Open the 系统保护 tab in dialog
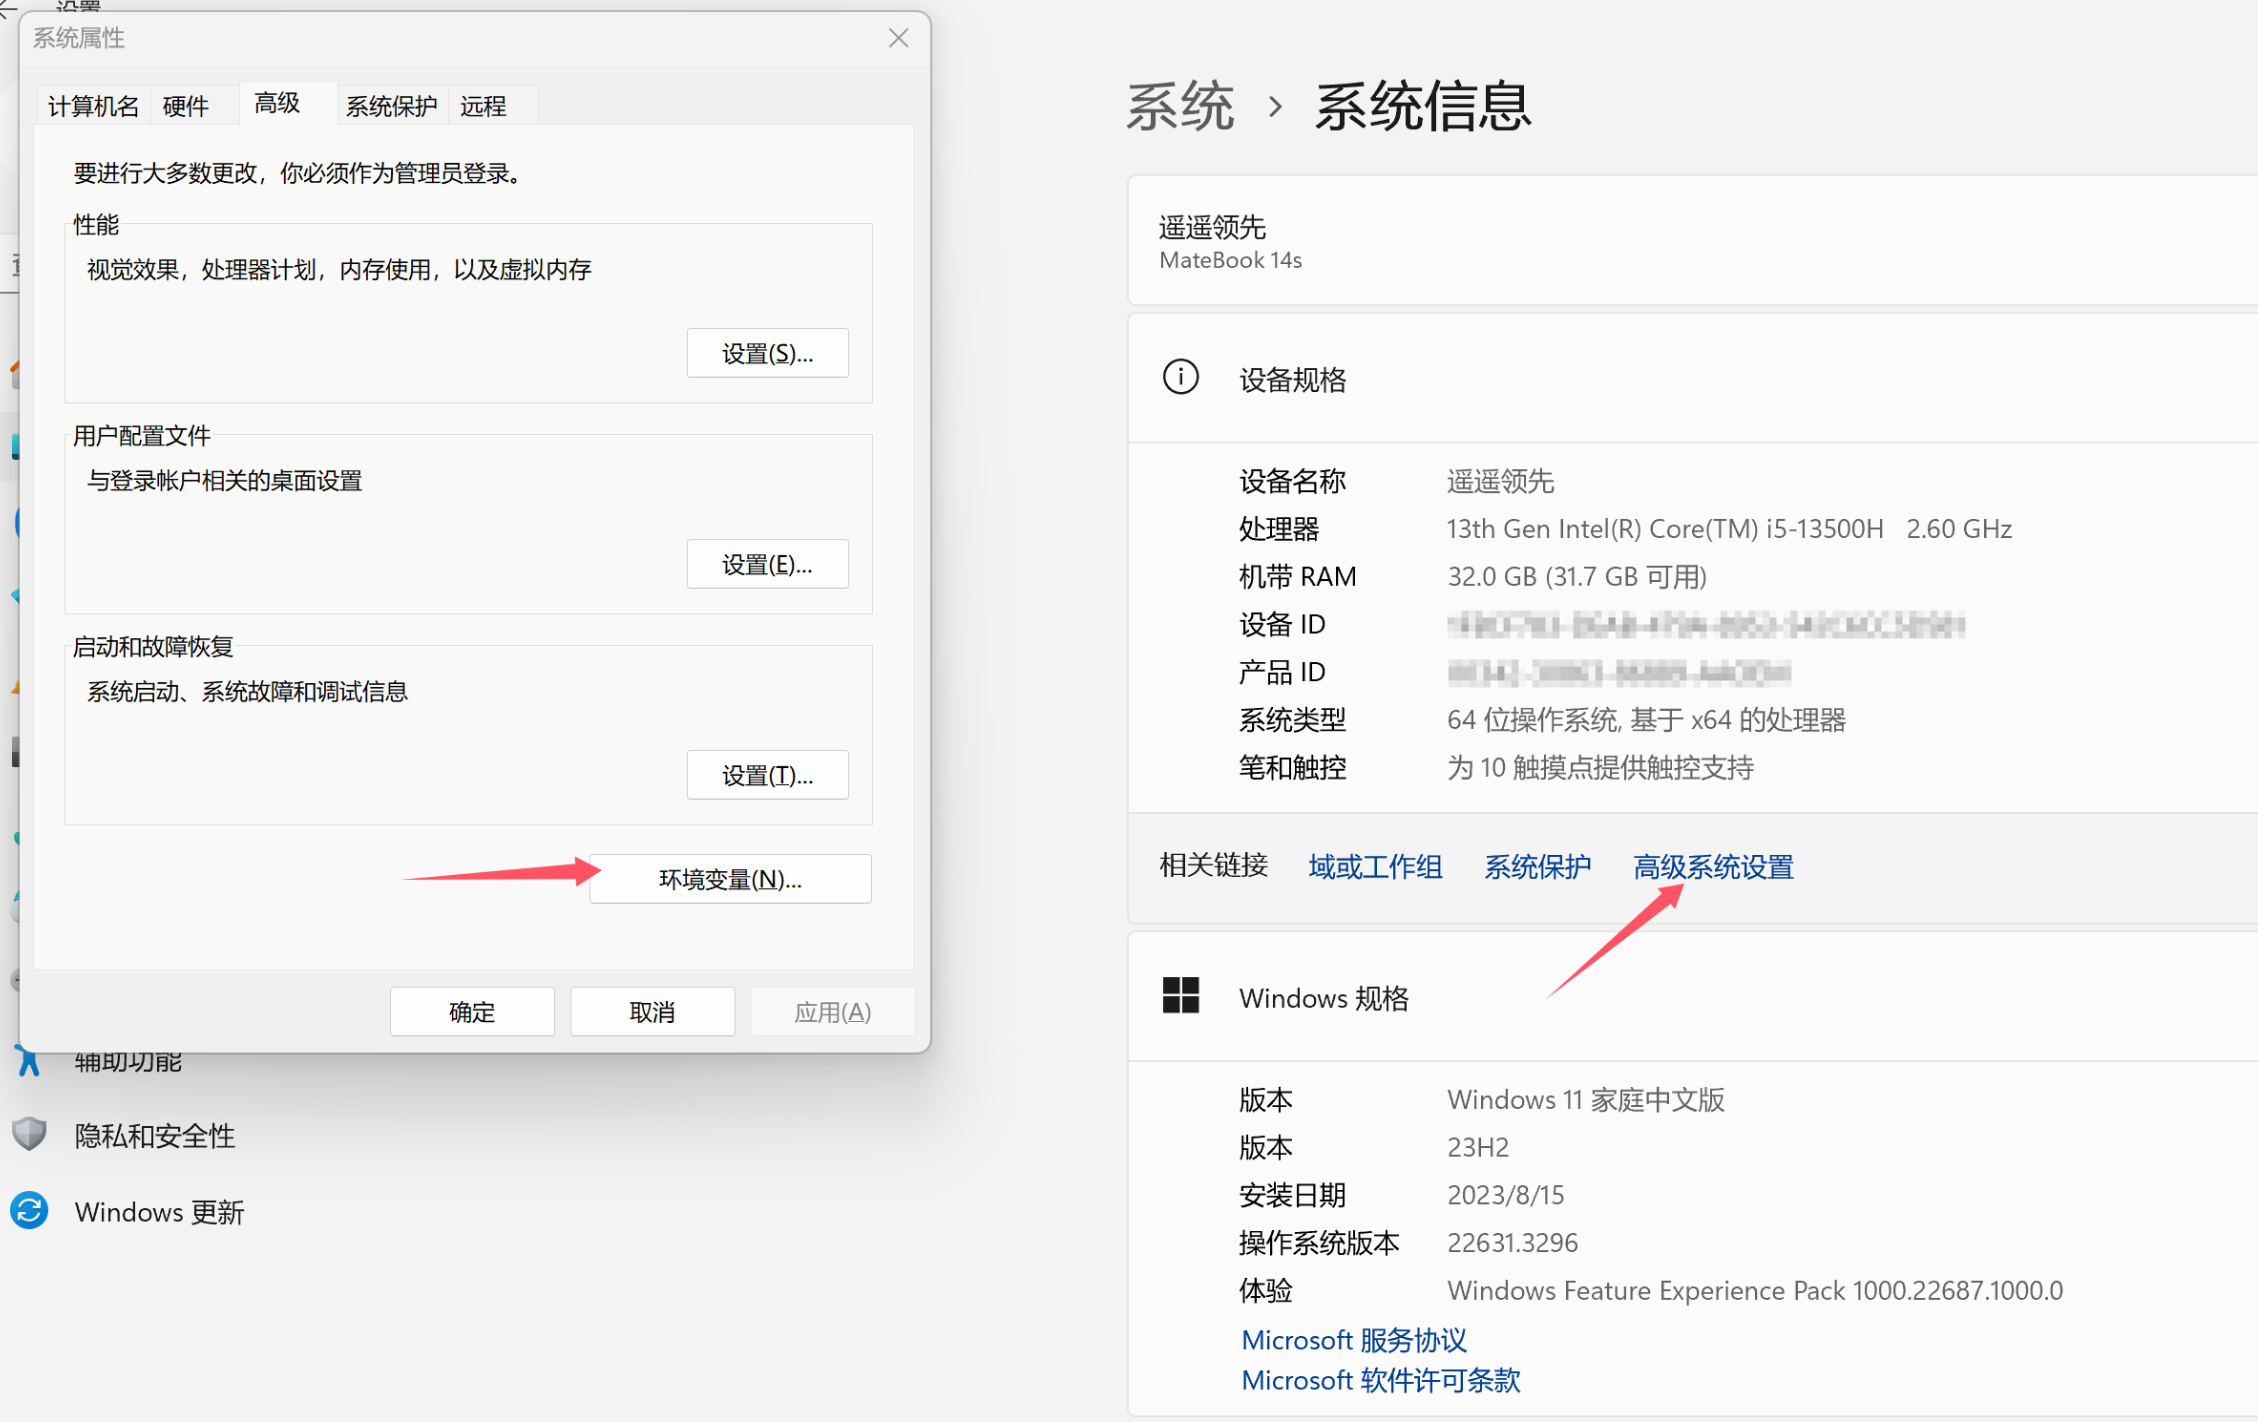Viewport: 2258px width, 1422px height. [391, 106]
